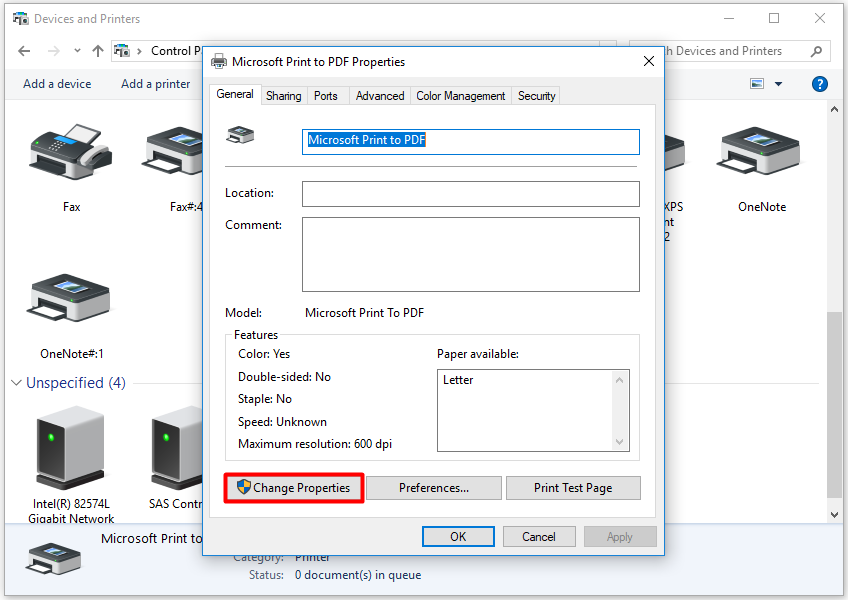Confirm with the OK button
The height and width of the screenshot is (600, 848).
pos(458,537)
